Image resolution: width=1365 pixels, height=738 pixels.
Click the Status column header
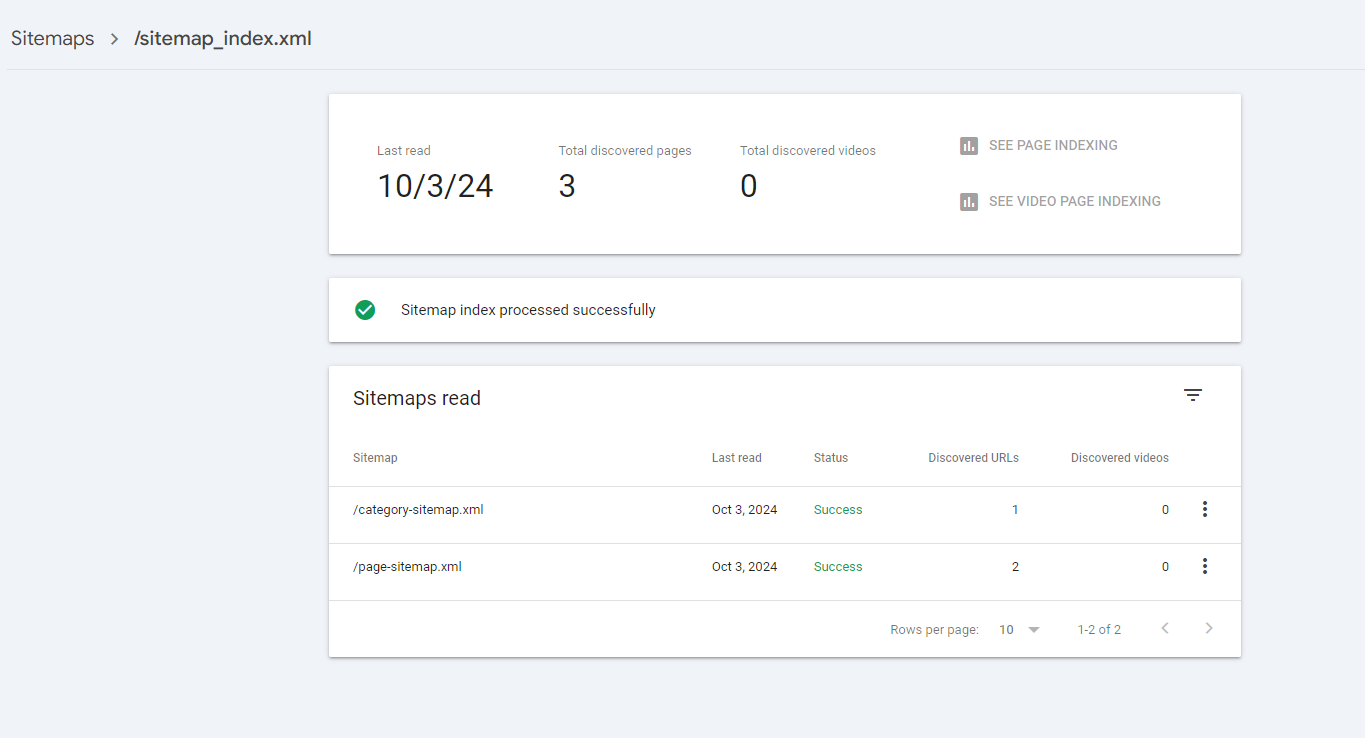[830, 458]
